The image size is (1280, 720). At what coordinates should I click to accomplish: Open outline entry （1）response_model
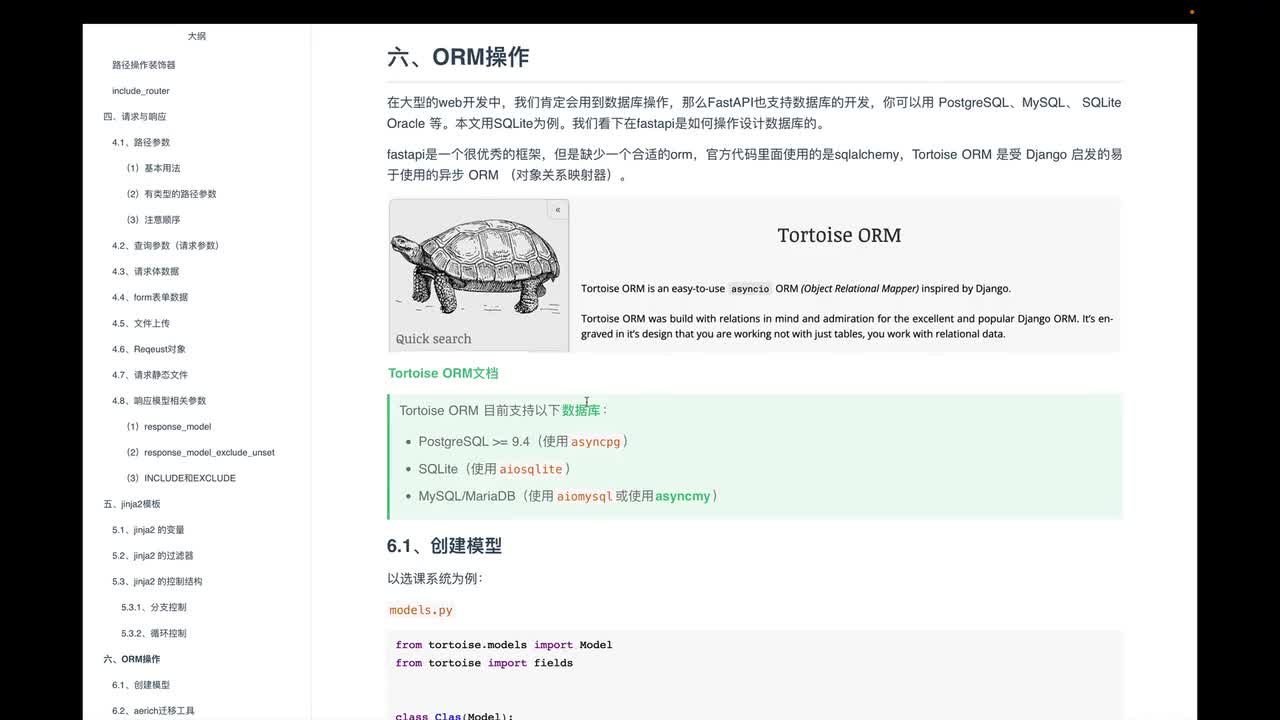point(167,427)
